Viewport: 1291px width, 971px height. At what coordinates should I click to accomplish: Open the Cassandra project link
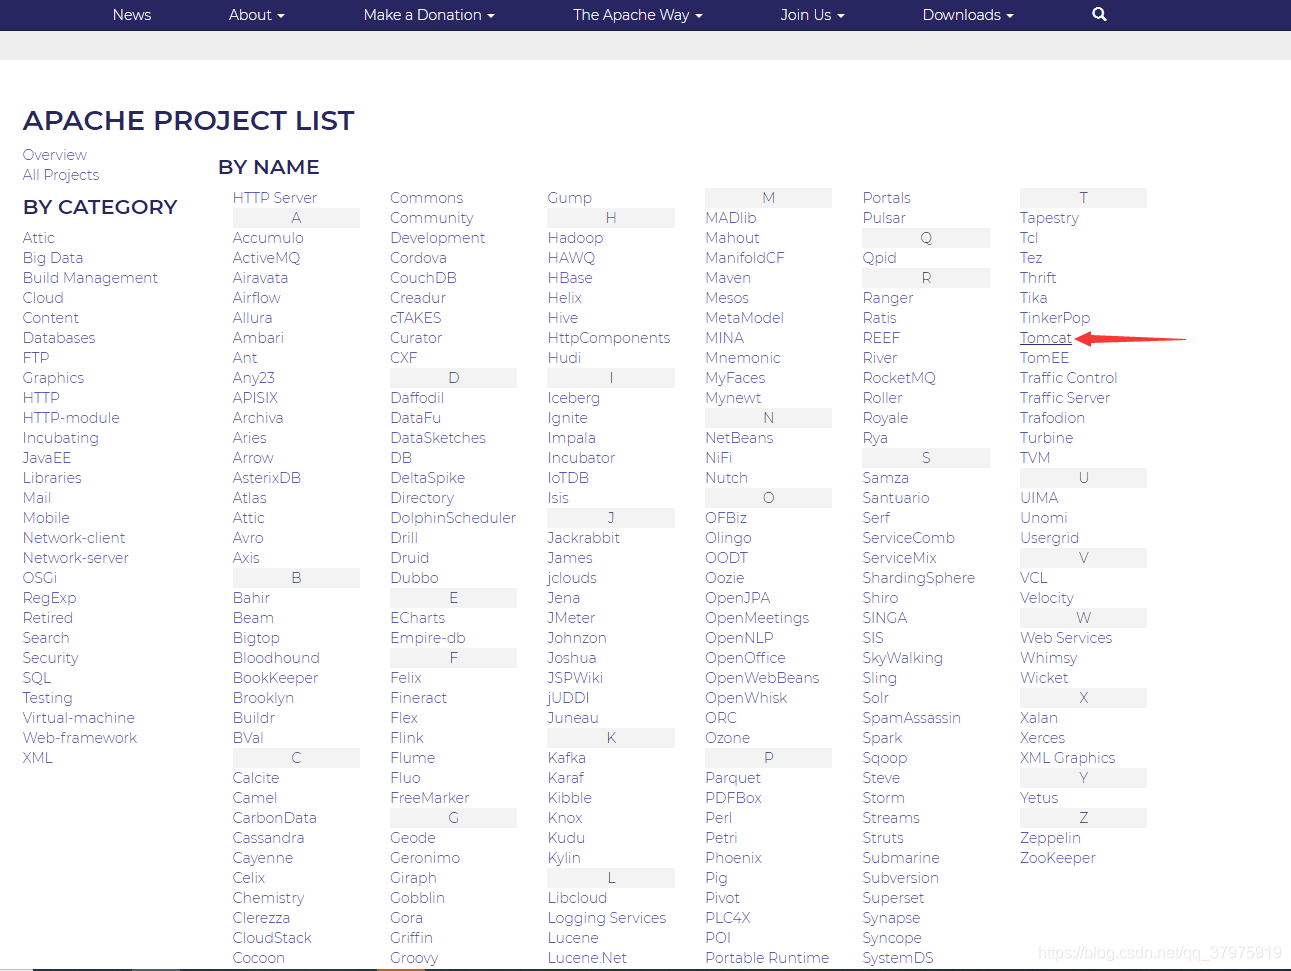point(268,838)
